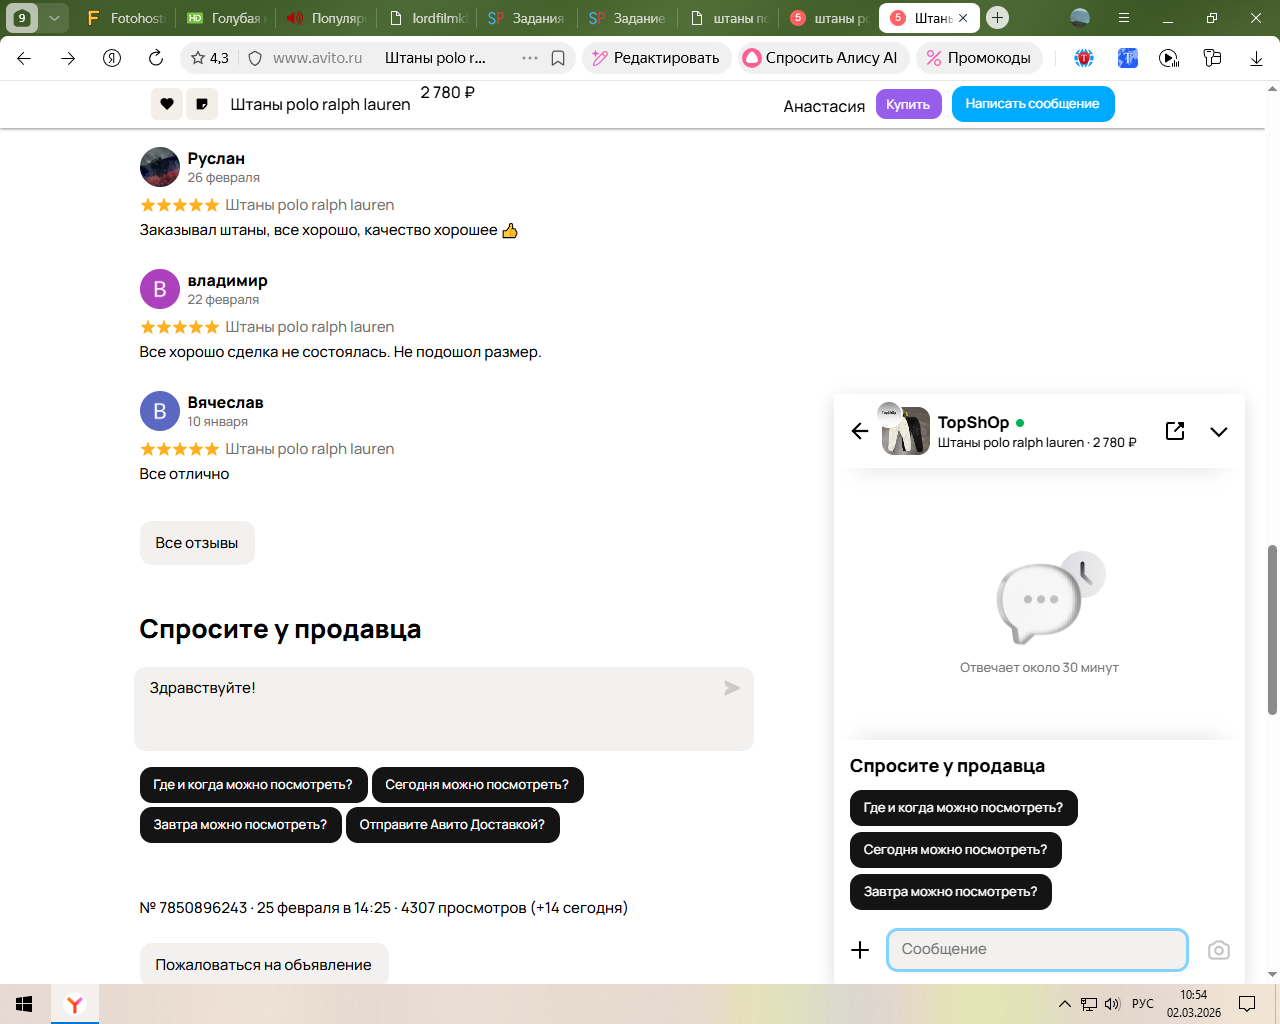
Task: Choose page's Завтра можно посмотреть? question
Action: point(240,825)
